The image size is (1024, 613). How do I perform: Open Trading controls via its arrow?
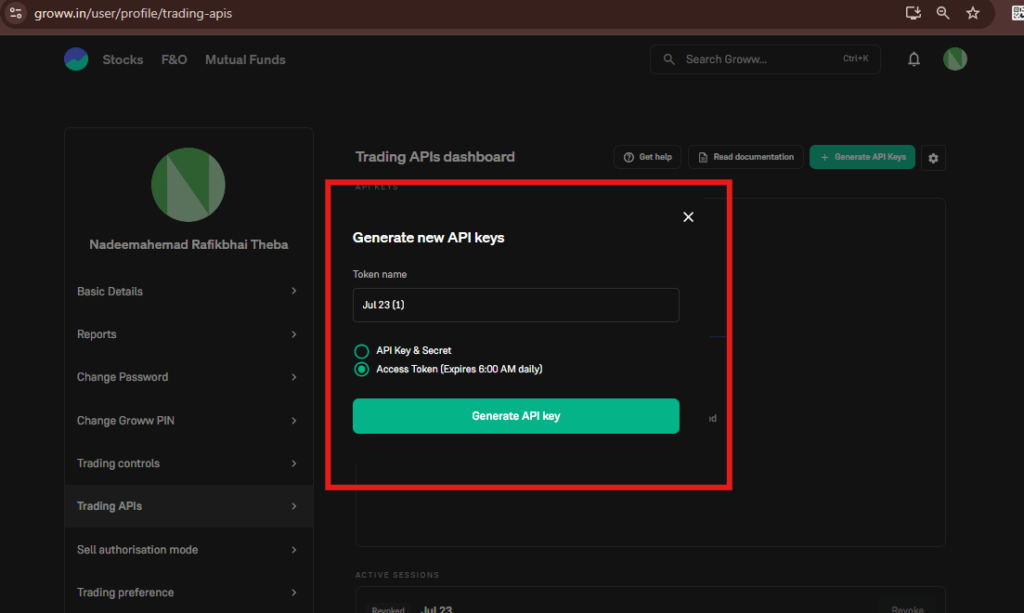coord(294,464)
